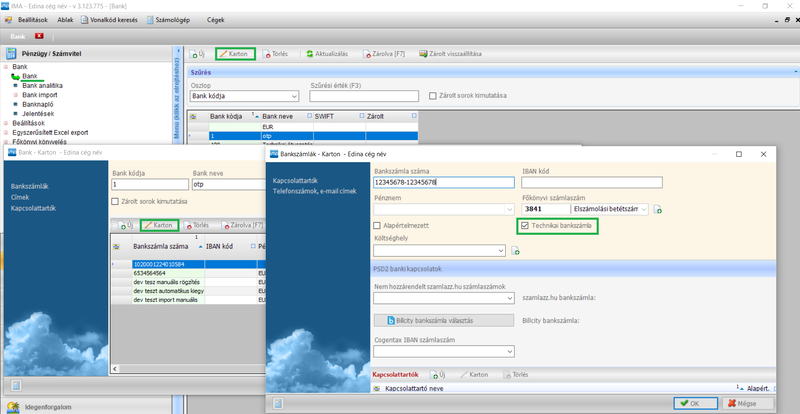The width and height of the screenshot is (800, 414).
Task: Toggle Zárolt sorok kimutatása in main filter
Action: pyautogui.click(x=432, y=96)
